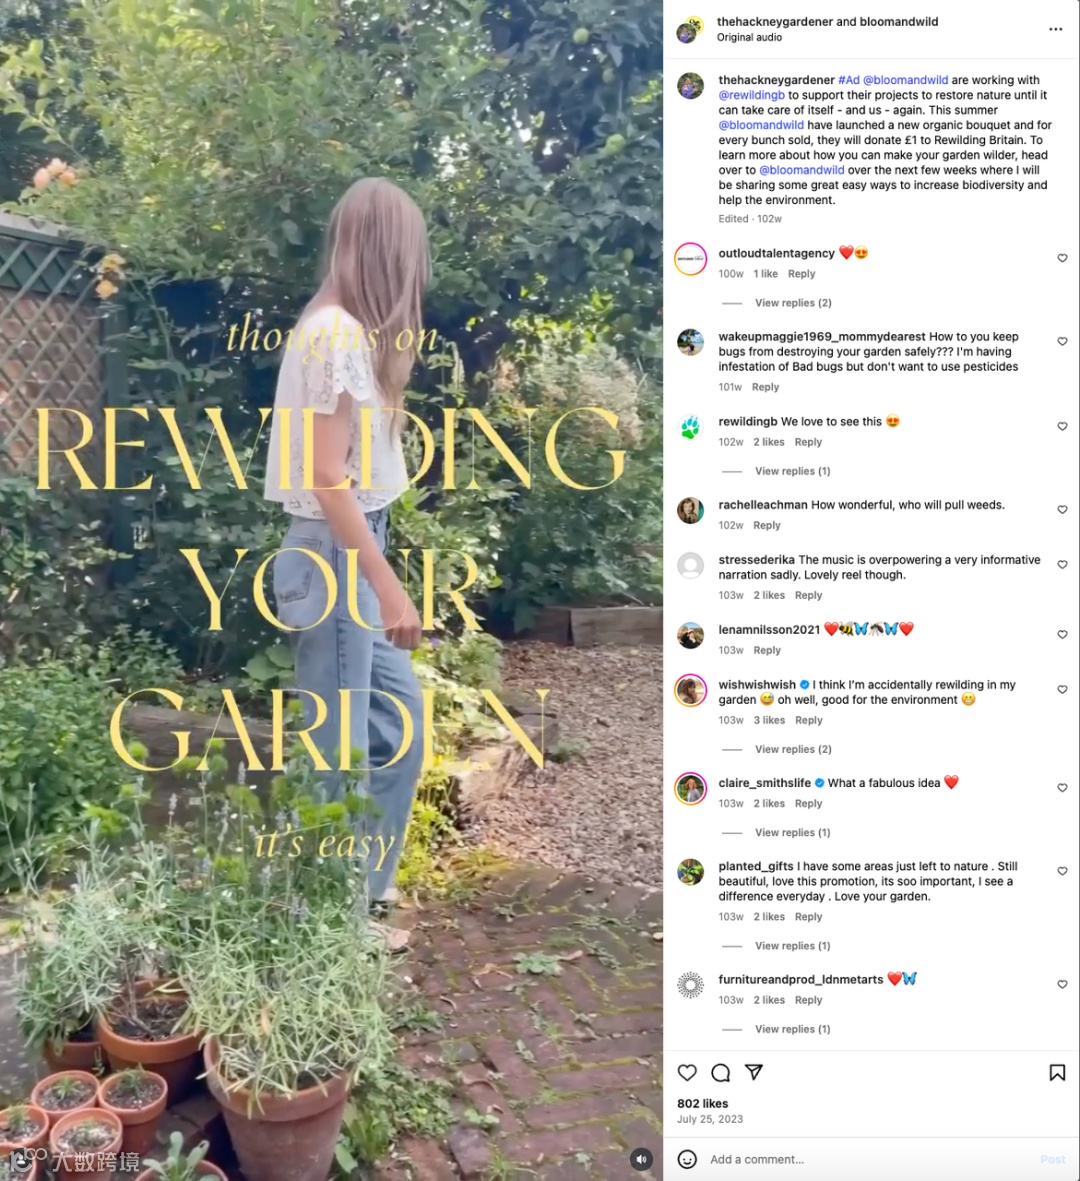
Task: Open rewildingb's paw print avatar
Action: tap(690, 427)
